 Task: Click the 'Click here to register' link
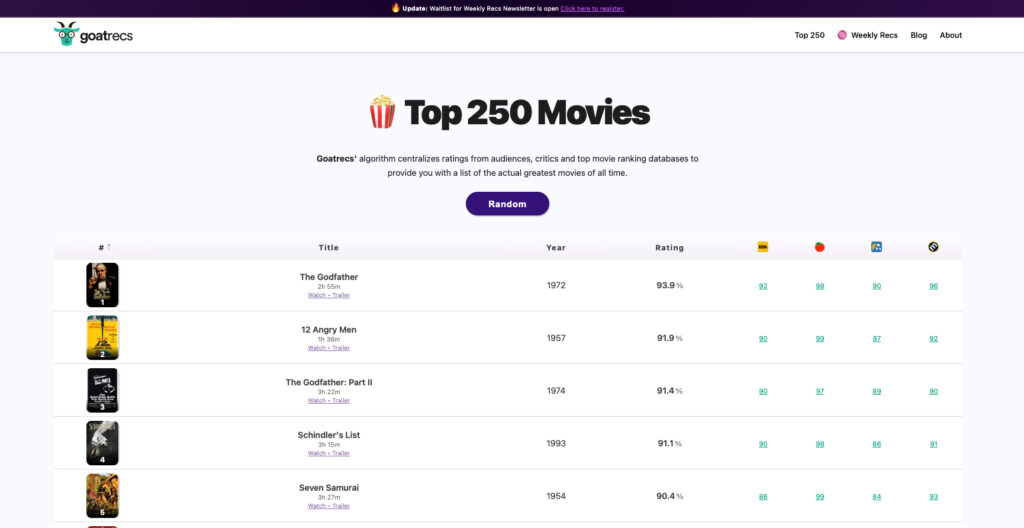(x=592, y=8)
